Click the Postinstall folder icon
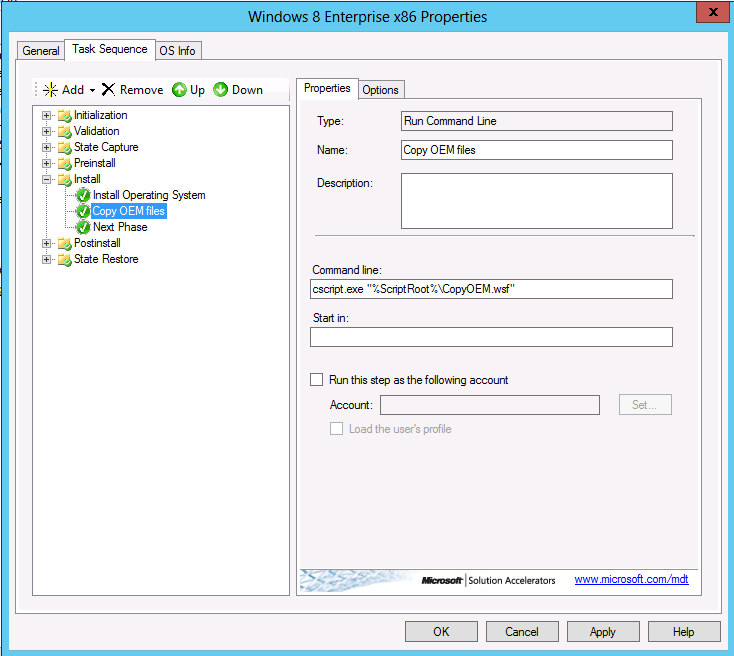The image size is (734, 656). [x=65, y=243]
